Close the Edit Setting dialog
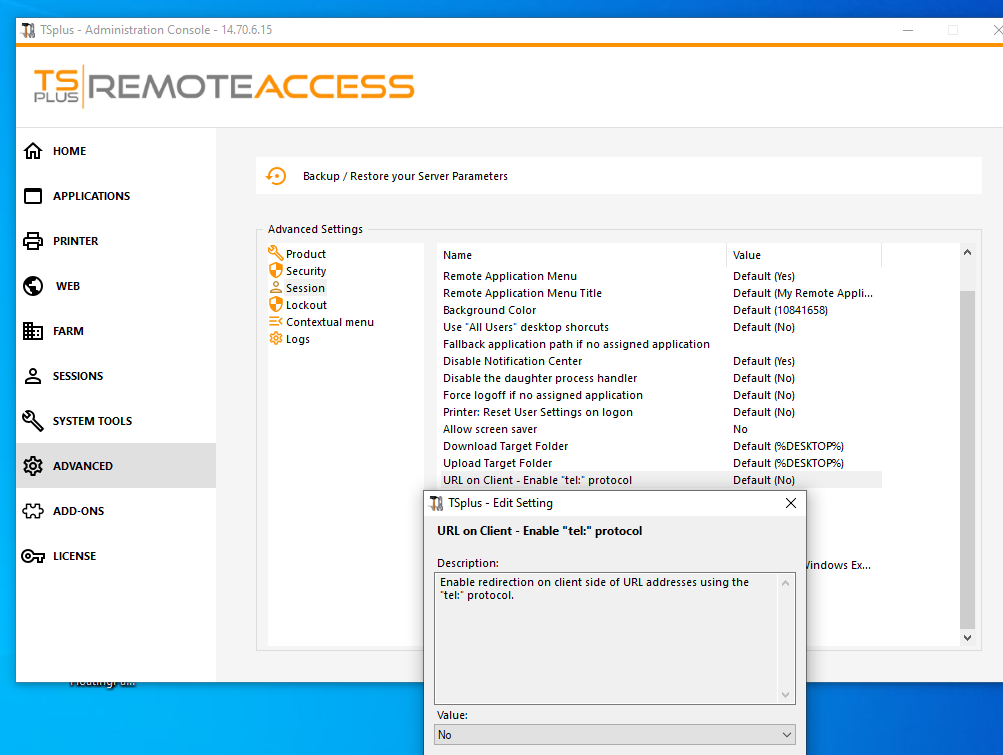The width and height of the screenshot is (1003, 755). 791,503
